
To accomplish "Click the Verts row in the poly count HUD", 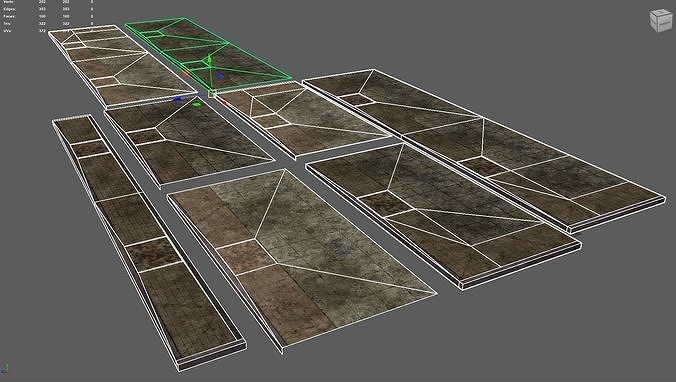I will coord(47,2).
